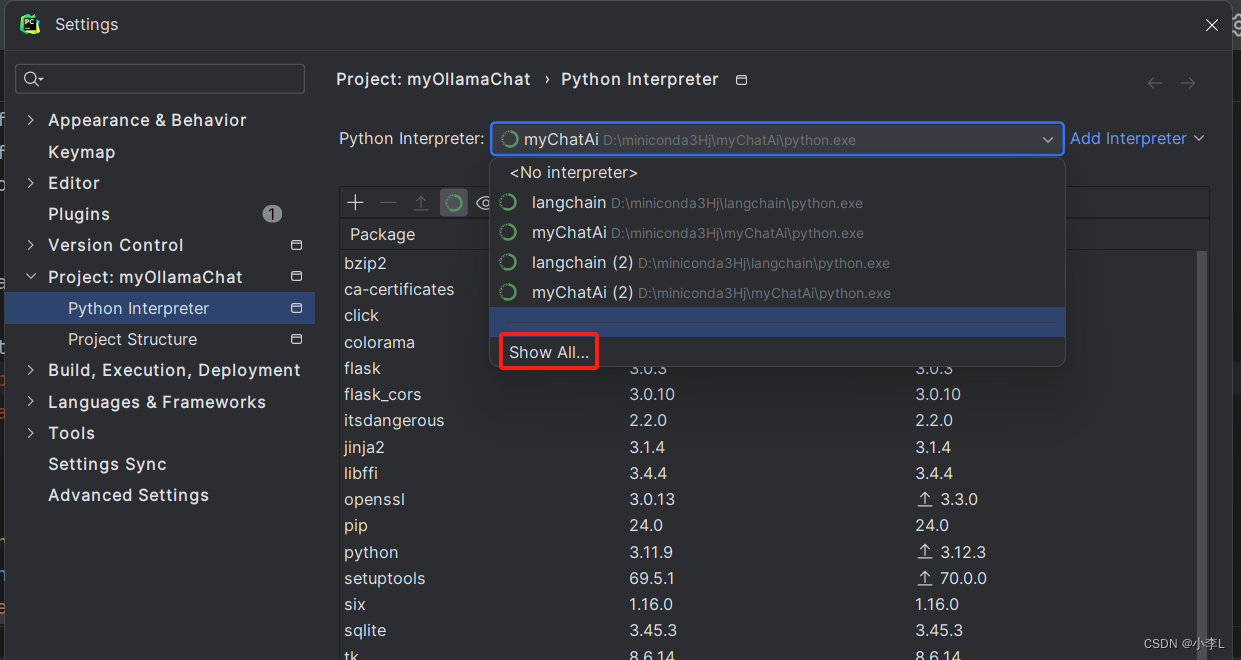1241x660 pixels.
Task: Click the forward navigation arrow
Action: click(1188, 83)
